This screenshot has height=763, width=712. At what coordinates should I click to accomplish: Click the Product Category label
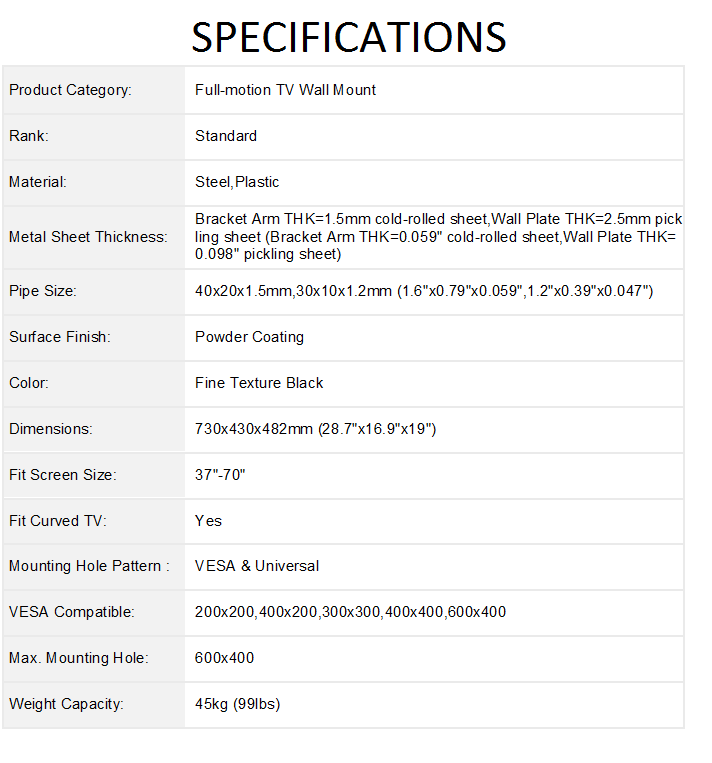pos(70,90)
